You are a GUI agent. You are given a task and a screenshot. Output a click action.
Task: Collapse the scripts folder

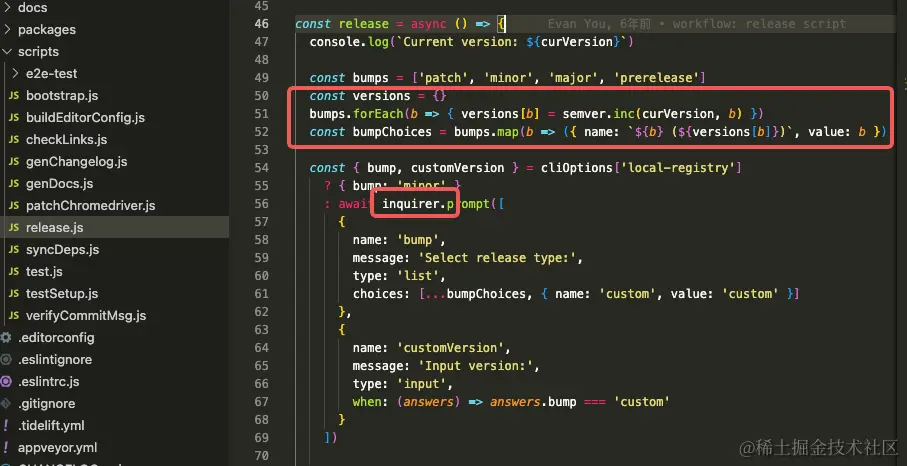pyautogui.click(x=38, y=51)
